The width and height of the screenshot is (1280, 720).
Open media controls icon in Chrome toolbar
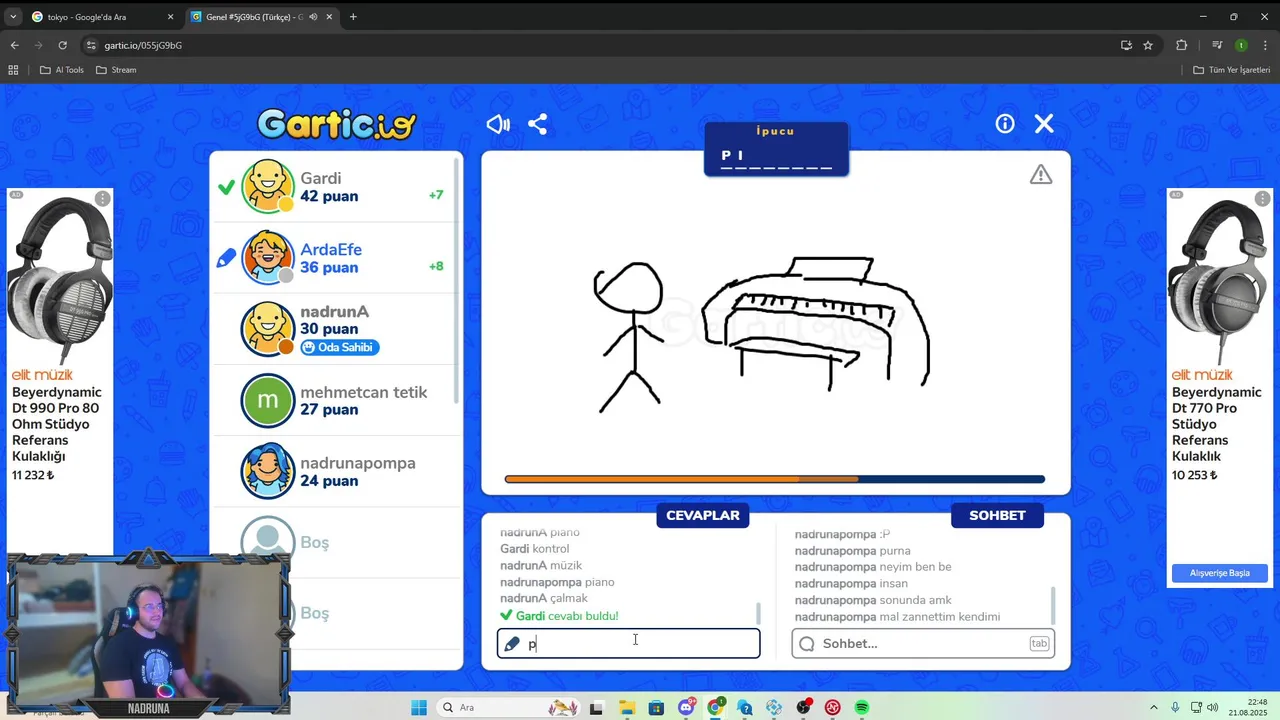(1217, 45)
